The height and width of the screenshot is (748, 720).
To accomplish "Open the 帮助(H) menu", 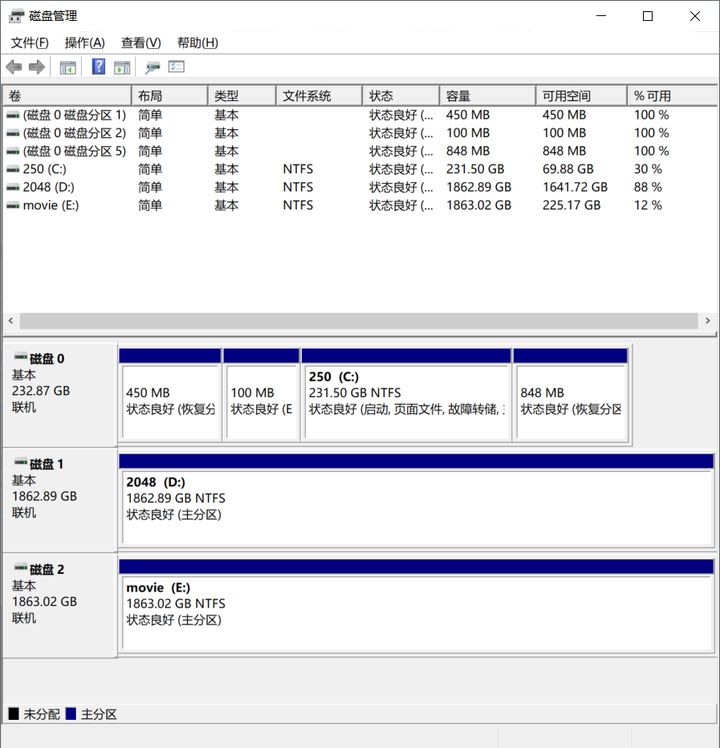I will coord(198,43).
